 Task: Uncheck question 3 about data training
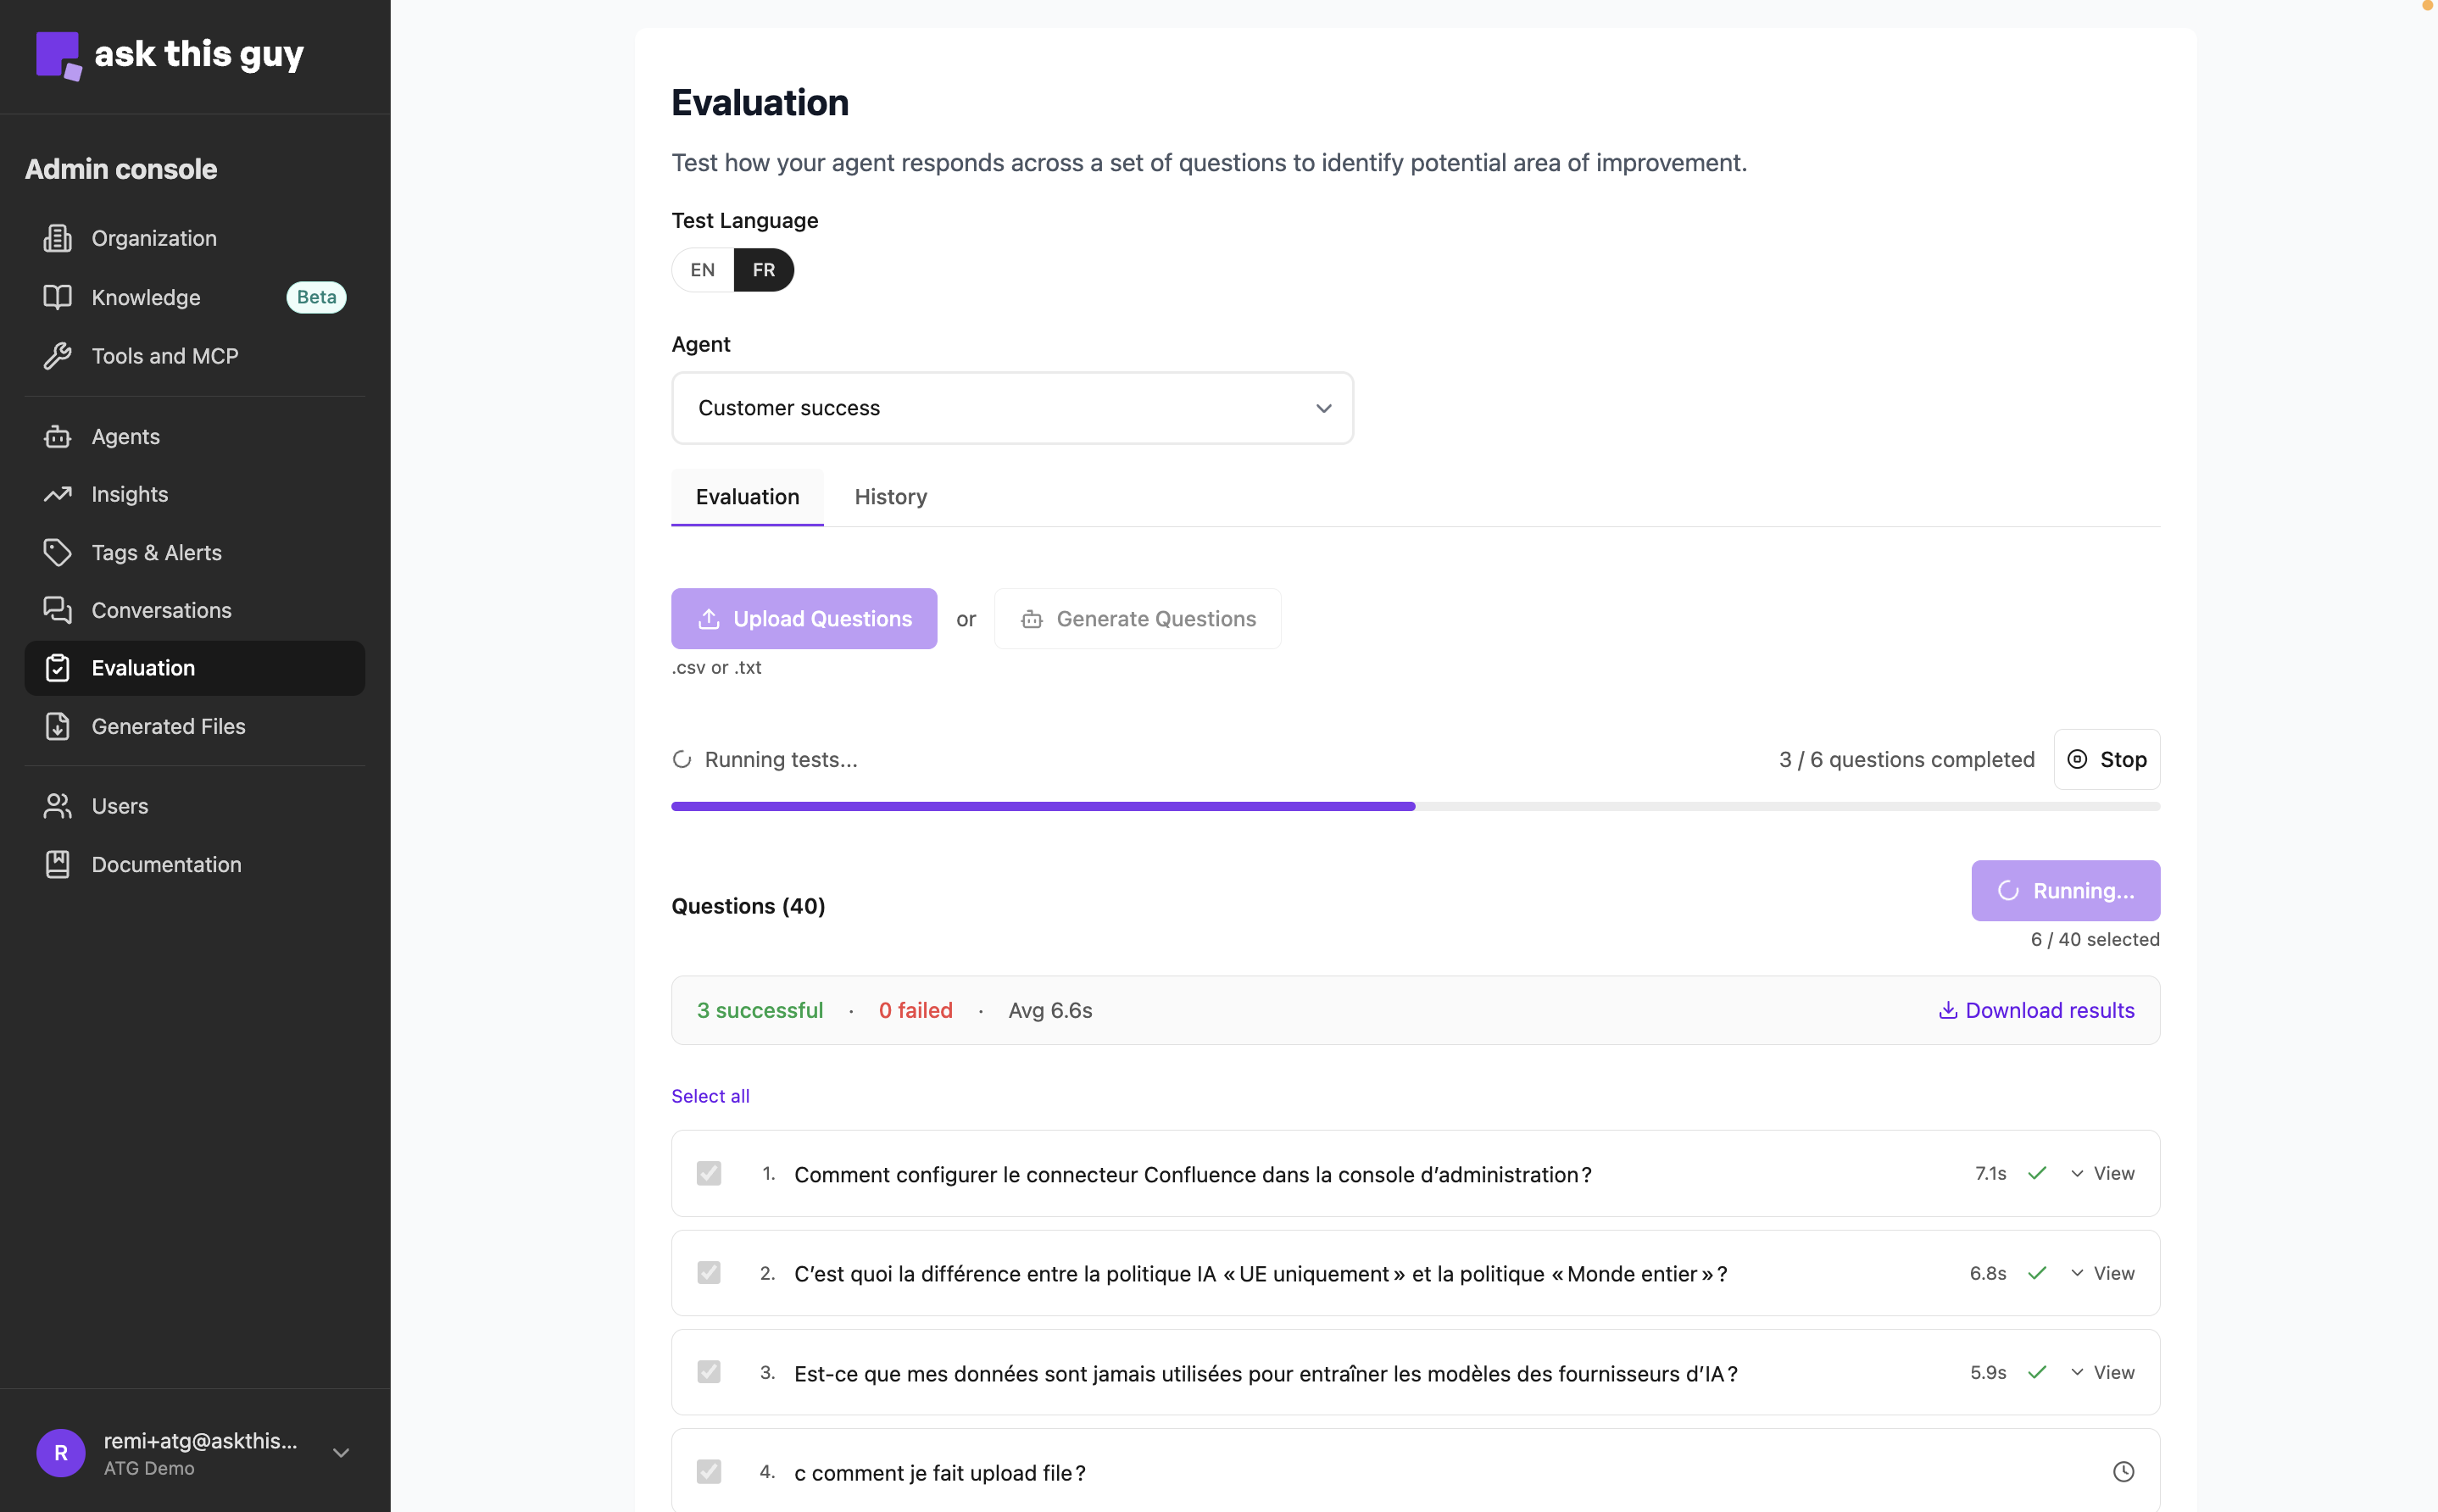click(708, 1371)
